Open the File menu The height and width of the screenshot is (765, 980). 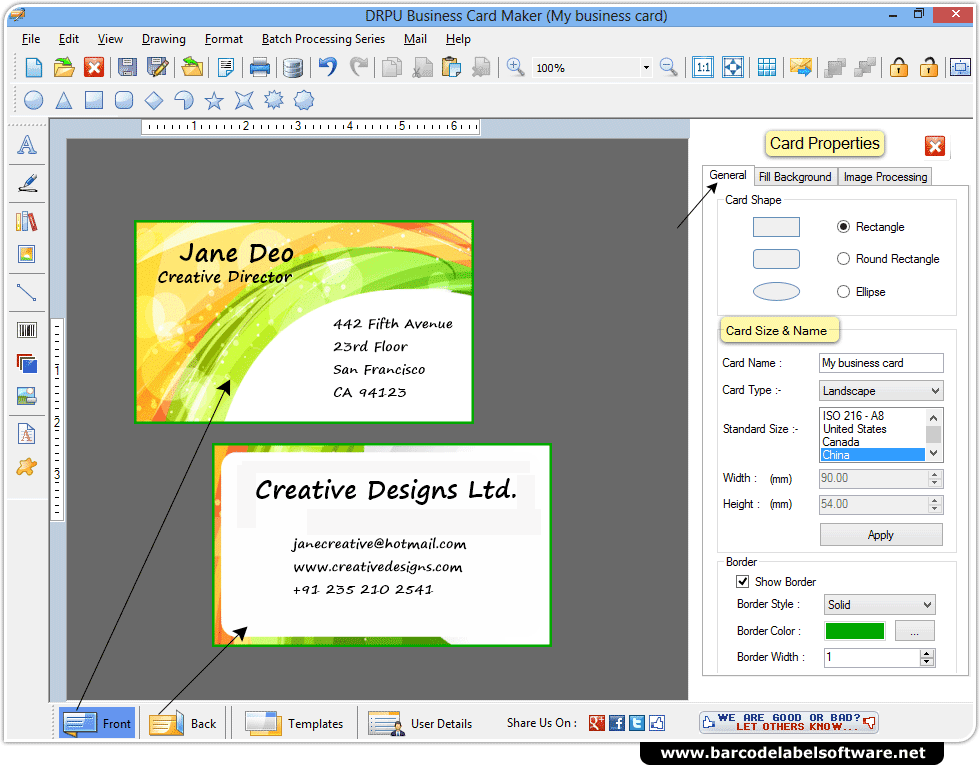[x=31, y=39]
